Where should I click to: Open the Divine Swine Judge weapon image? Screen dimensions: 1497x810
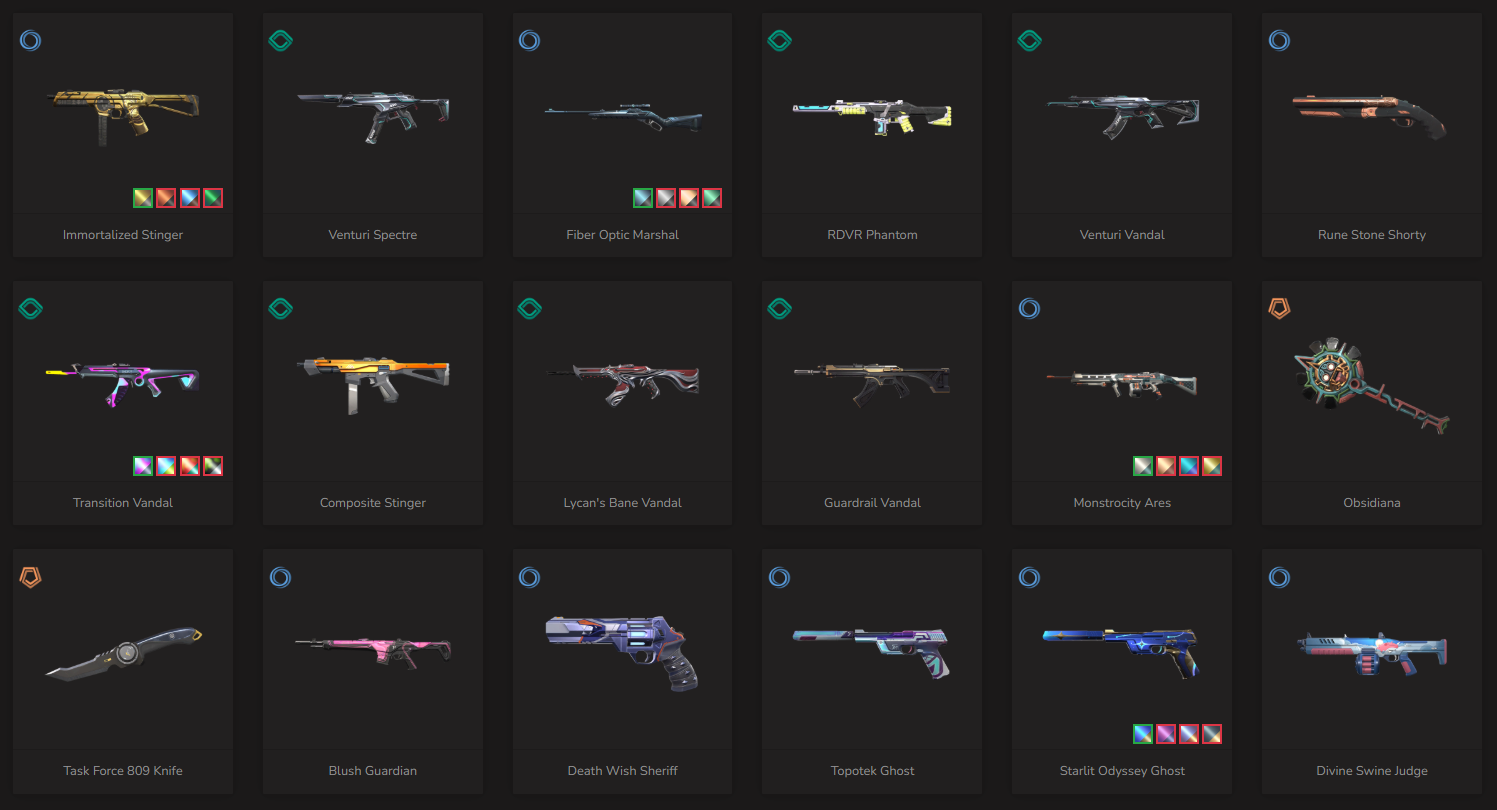click(x=1372, y=653)
